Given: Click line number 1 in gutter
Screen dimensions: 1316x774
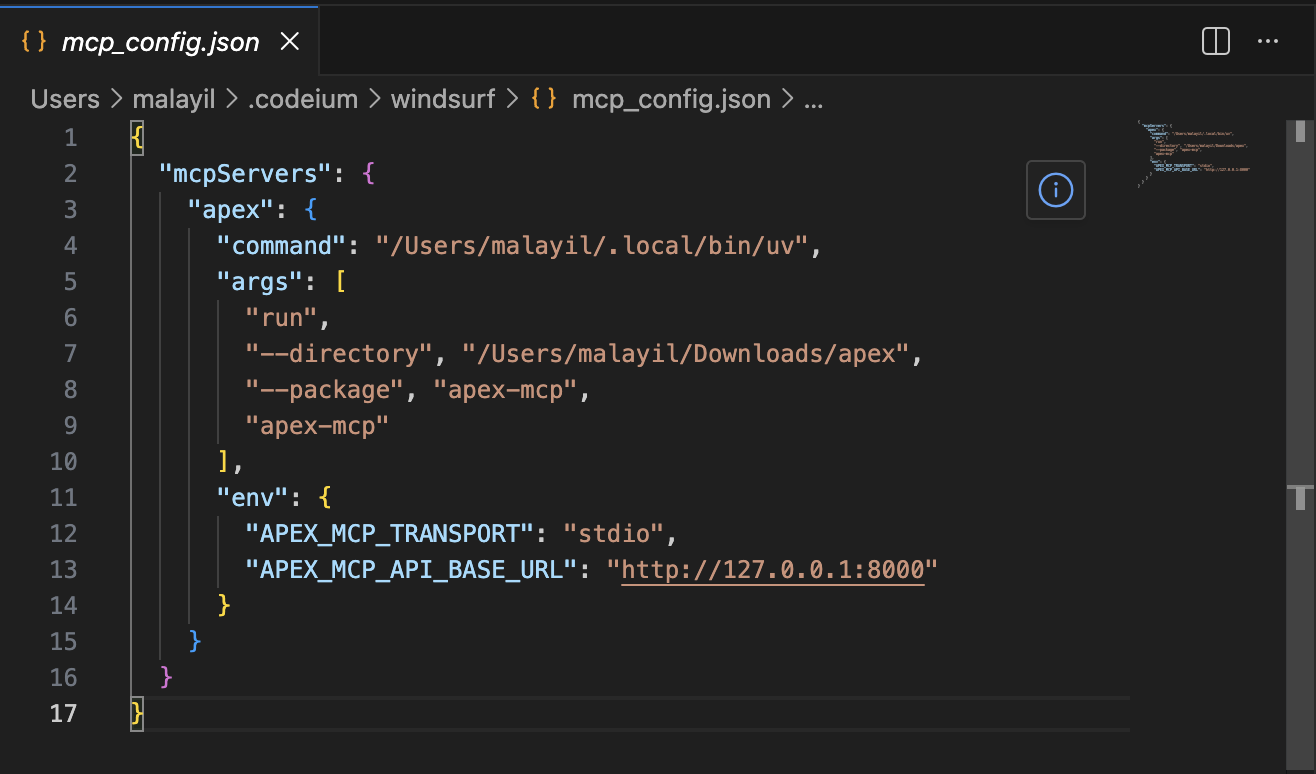Looking at the screenshot, I should point(70,137).
